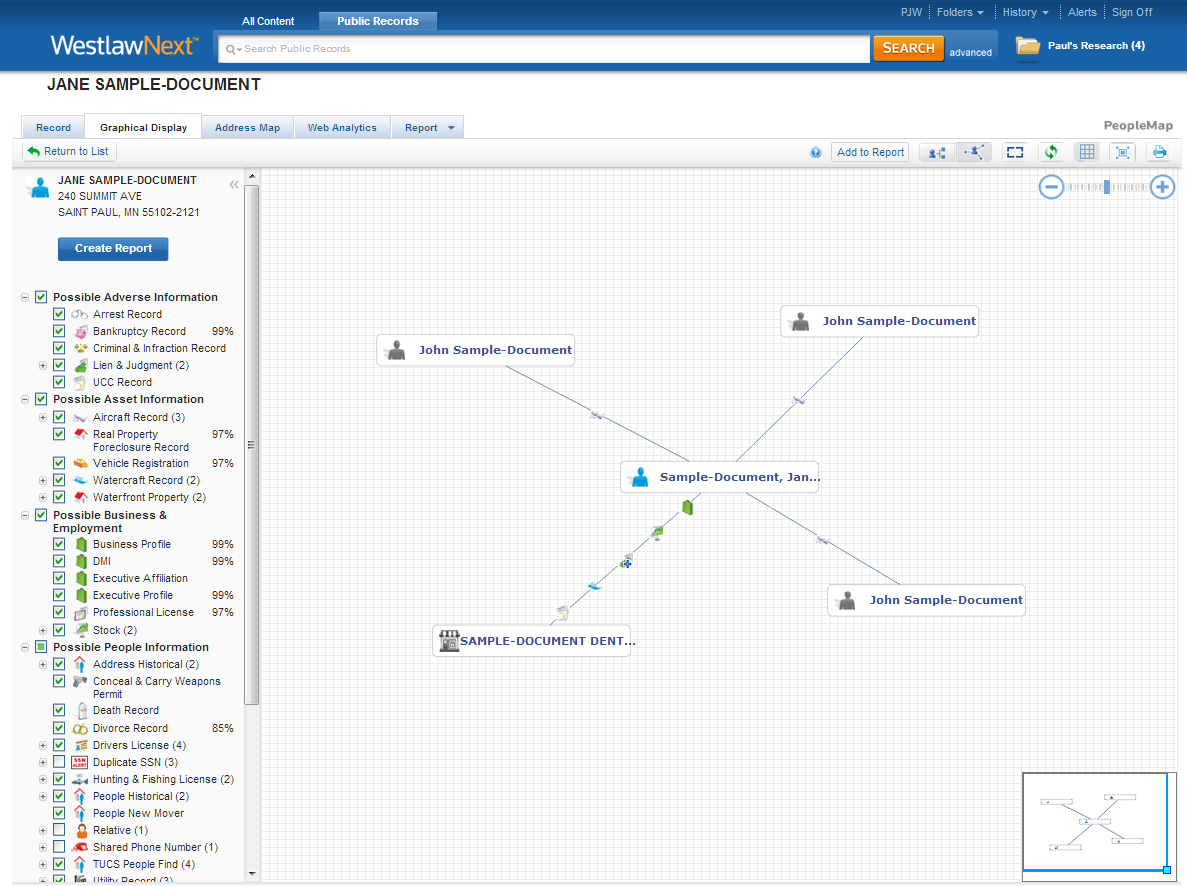The image size is (1187, 886).
Task: Open the Web Analytics tab
Action: coord(342,127)
